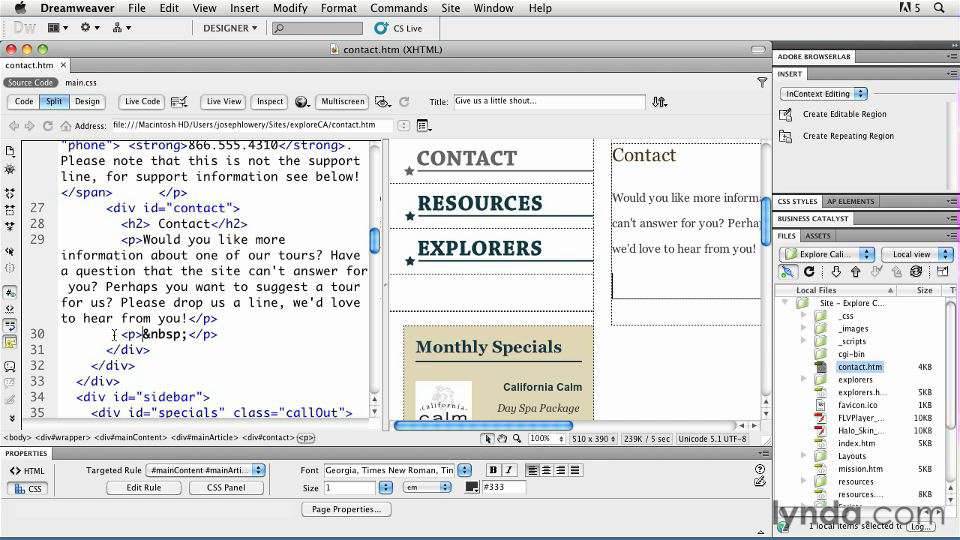
Task: Expand the _css folder in Files
Action: (x=803, y=315)
